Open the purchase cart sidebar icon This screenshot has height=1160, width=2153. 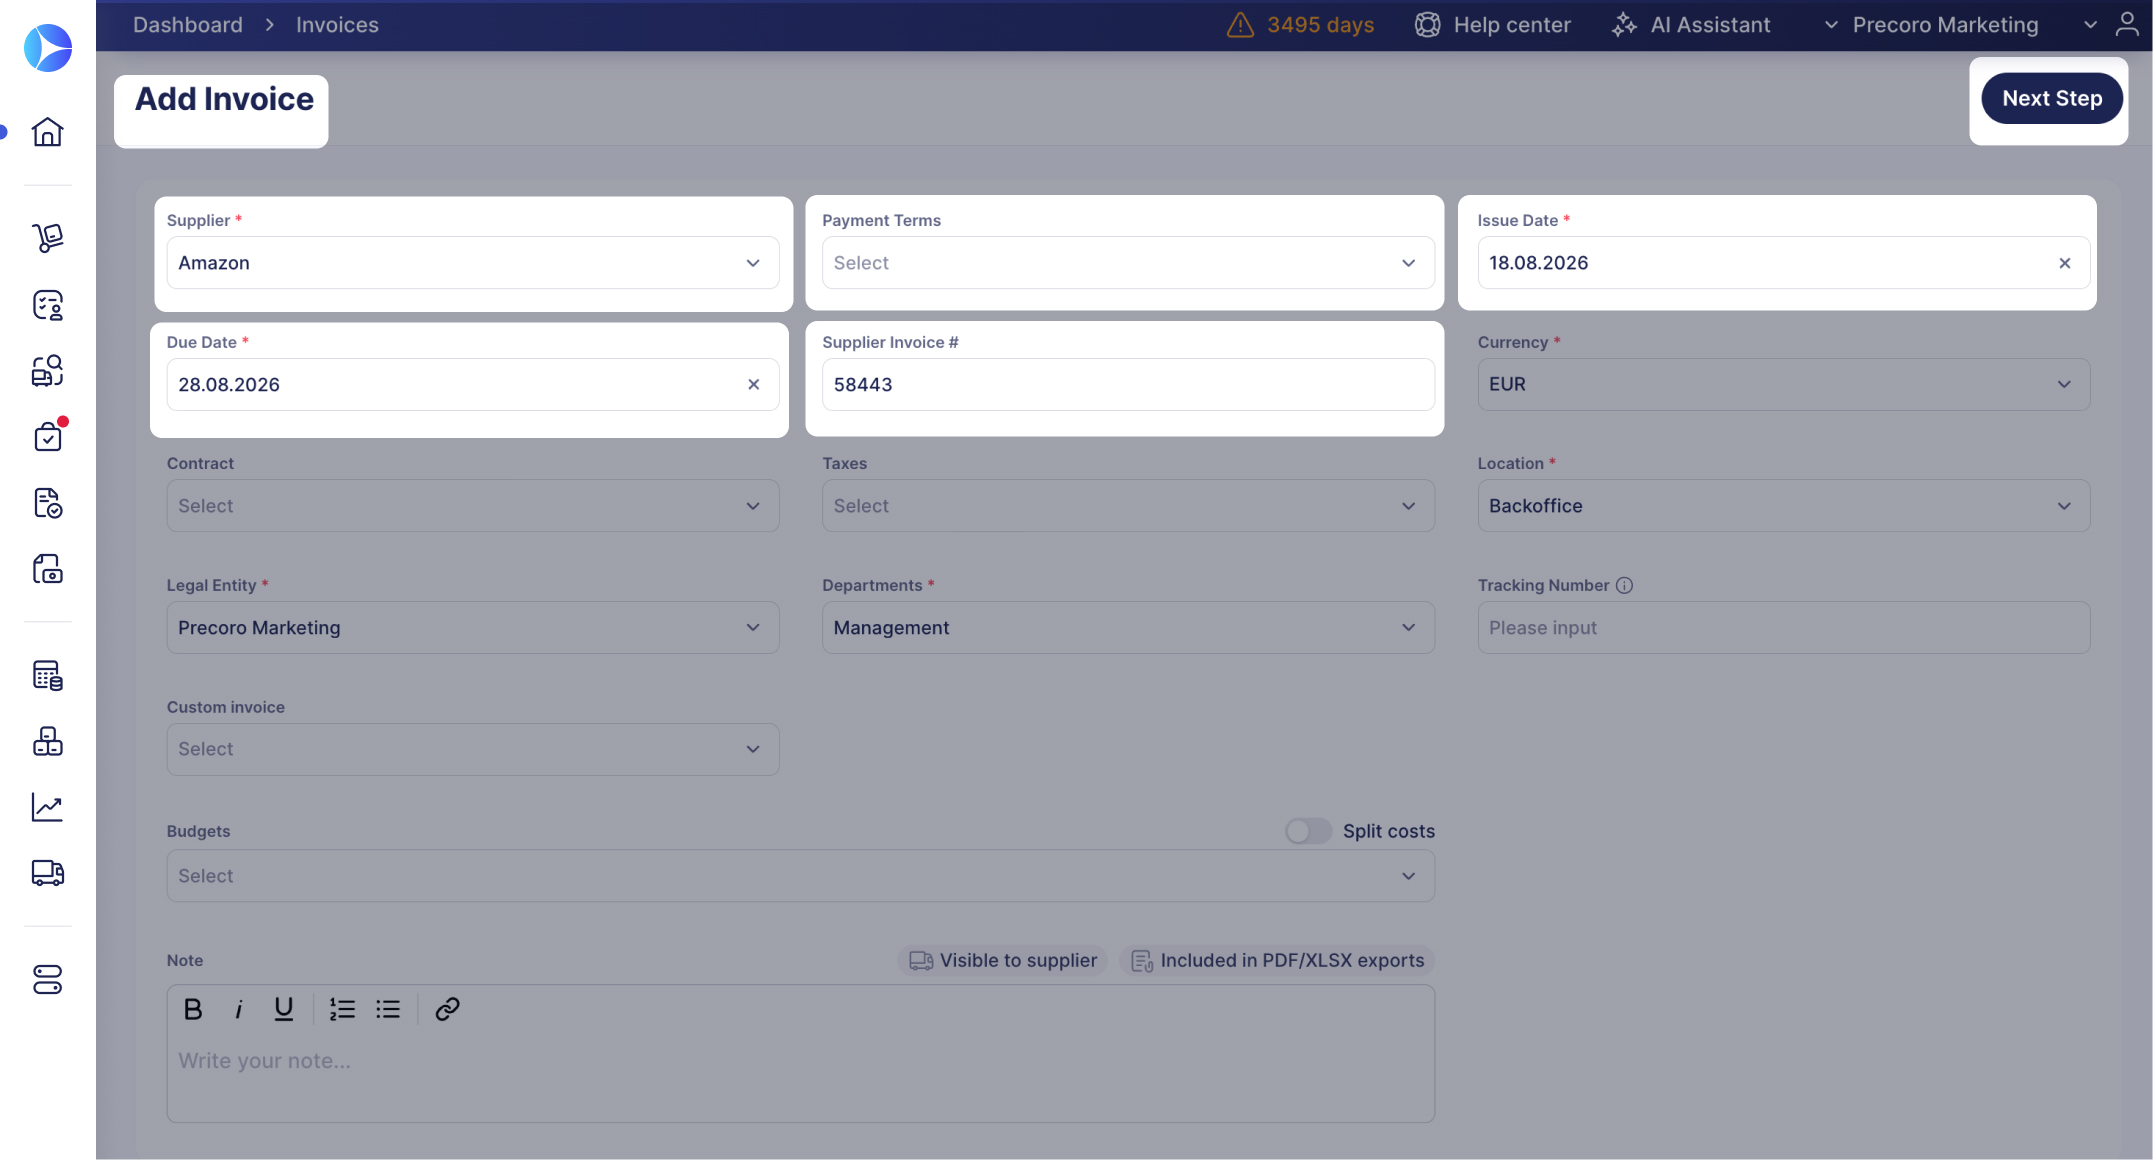(47, 238)
